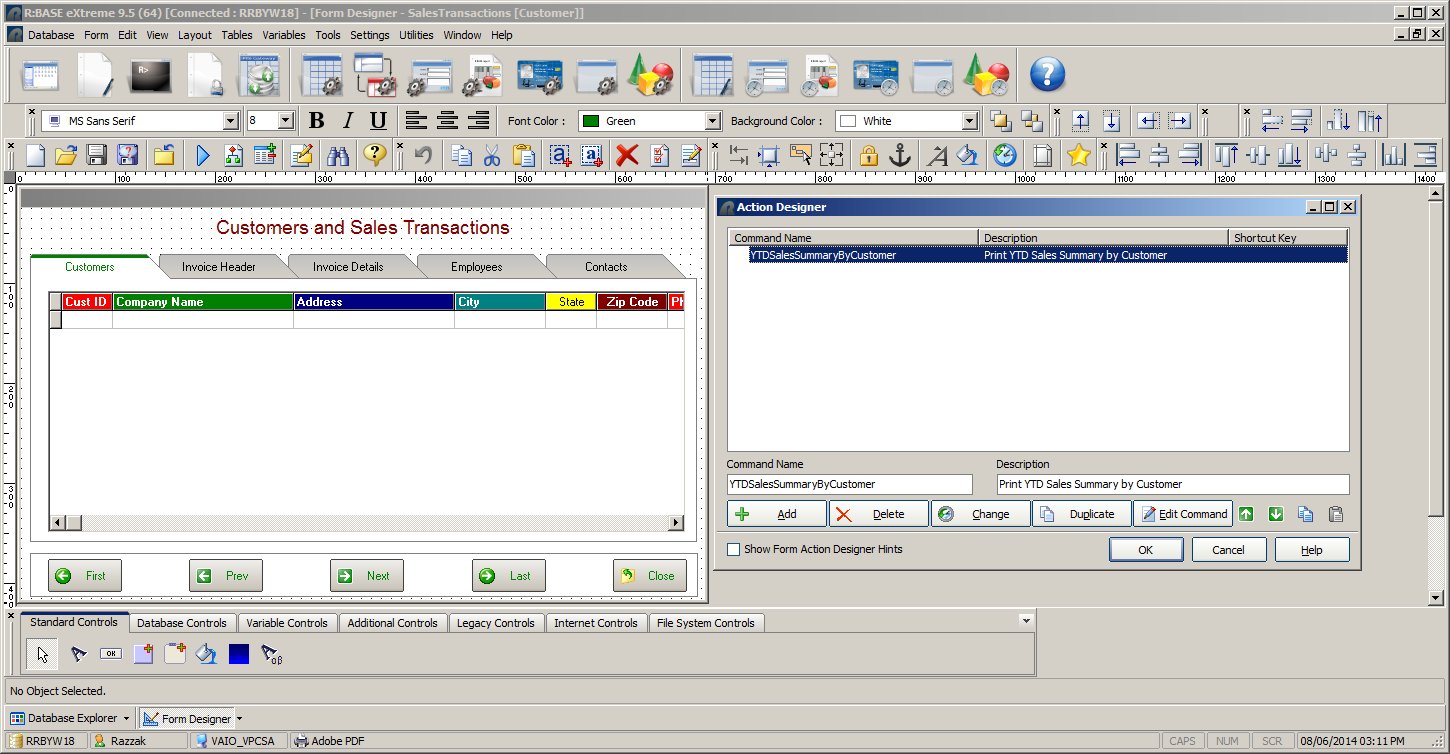Toggle bold text formatting
Screen dimensions: 1450x754
coord(317,121)
